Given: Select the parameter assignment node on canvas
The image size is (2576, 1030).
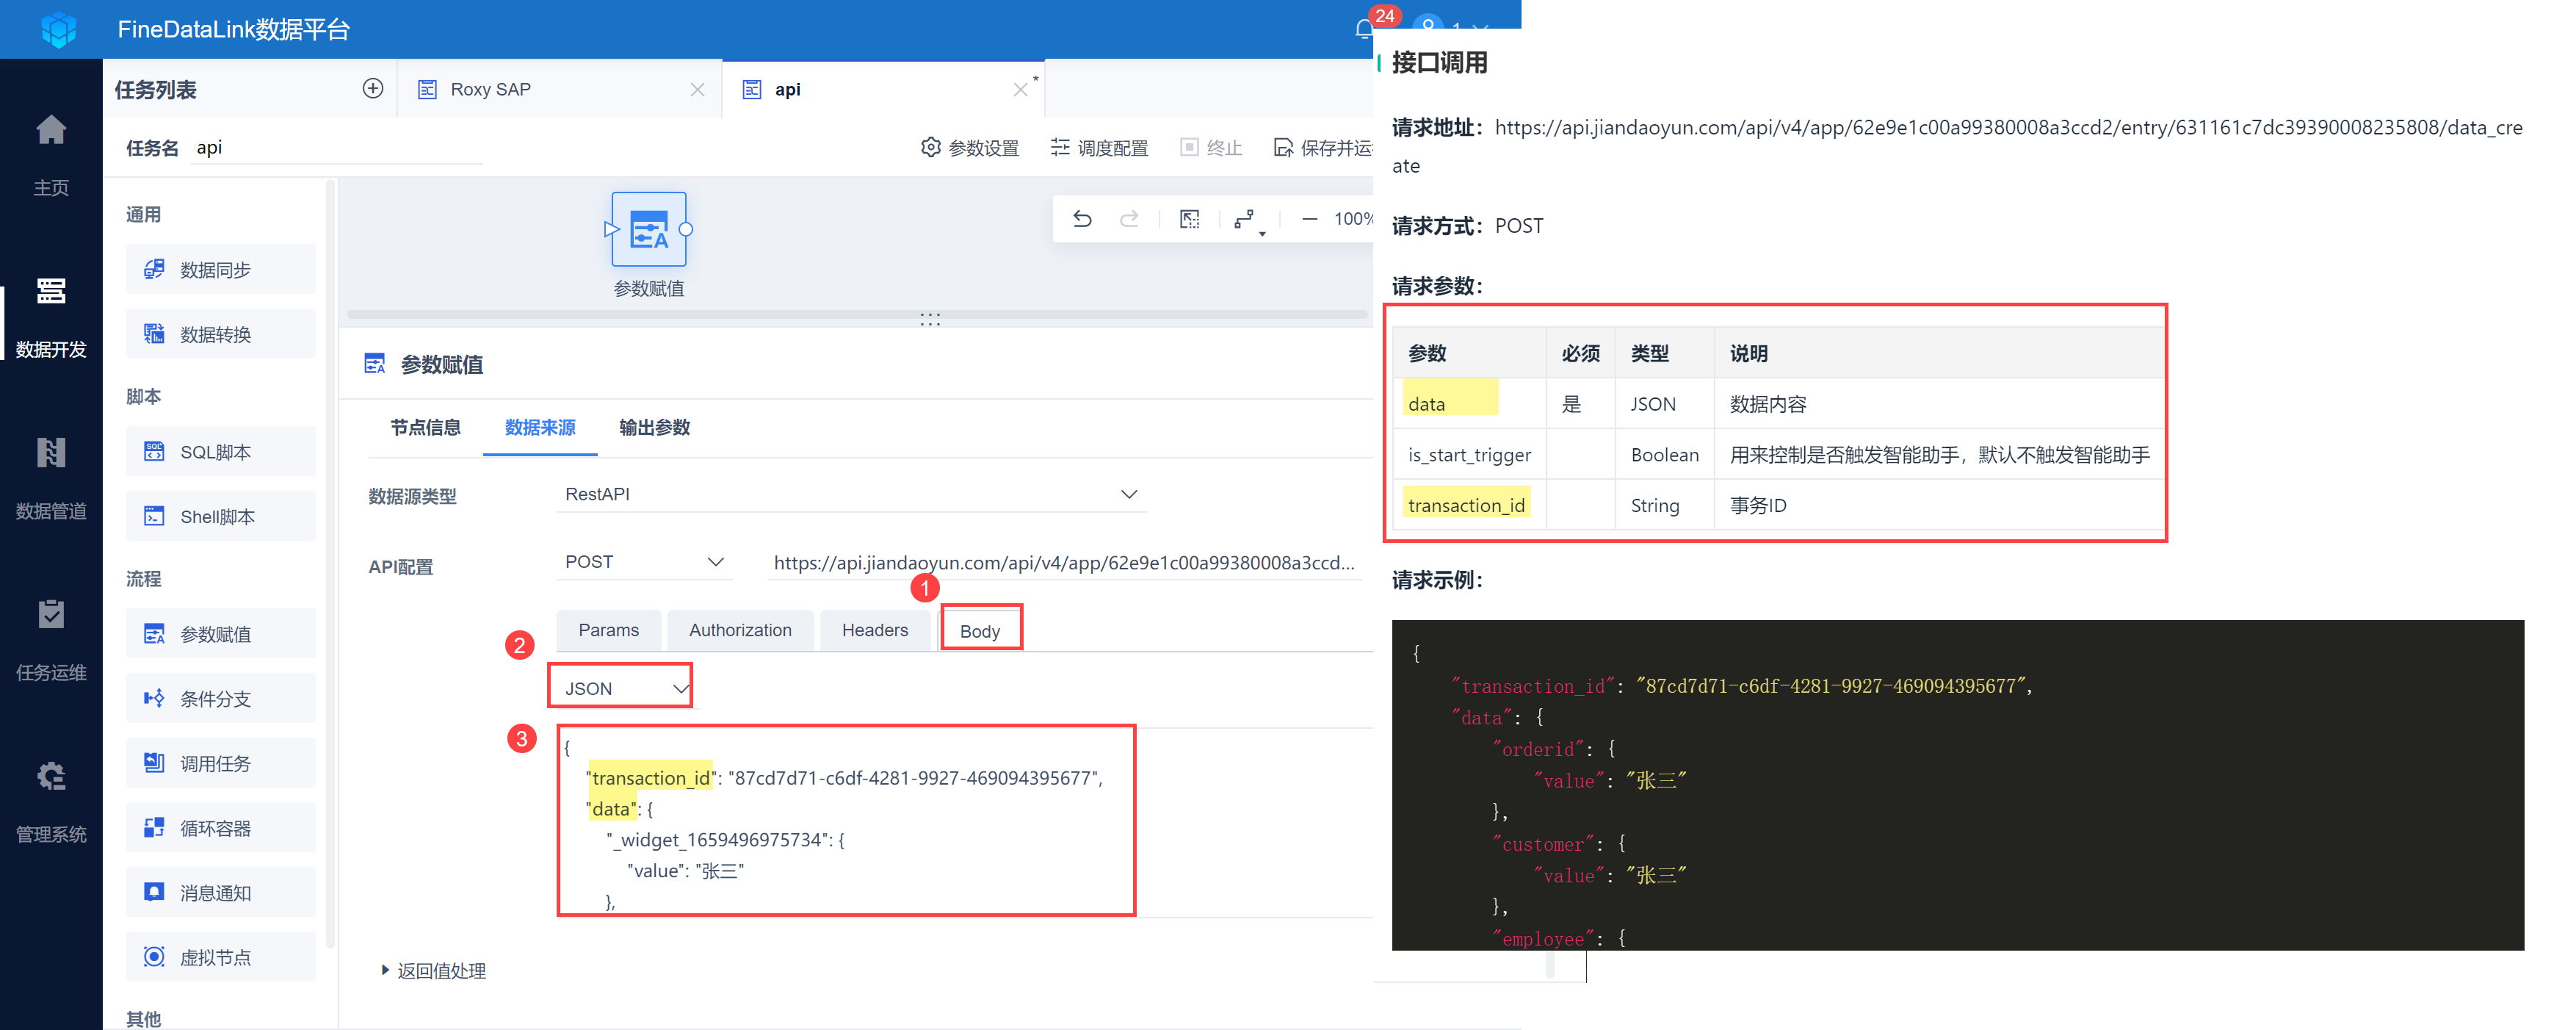Looking at the screenshot, I should [648, 230].
